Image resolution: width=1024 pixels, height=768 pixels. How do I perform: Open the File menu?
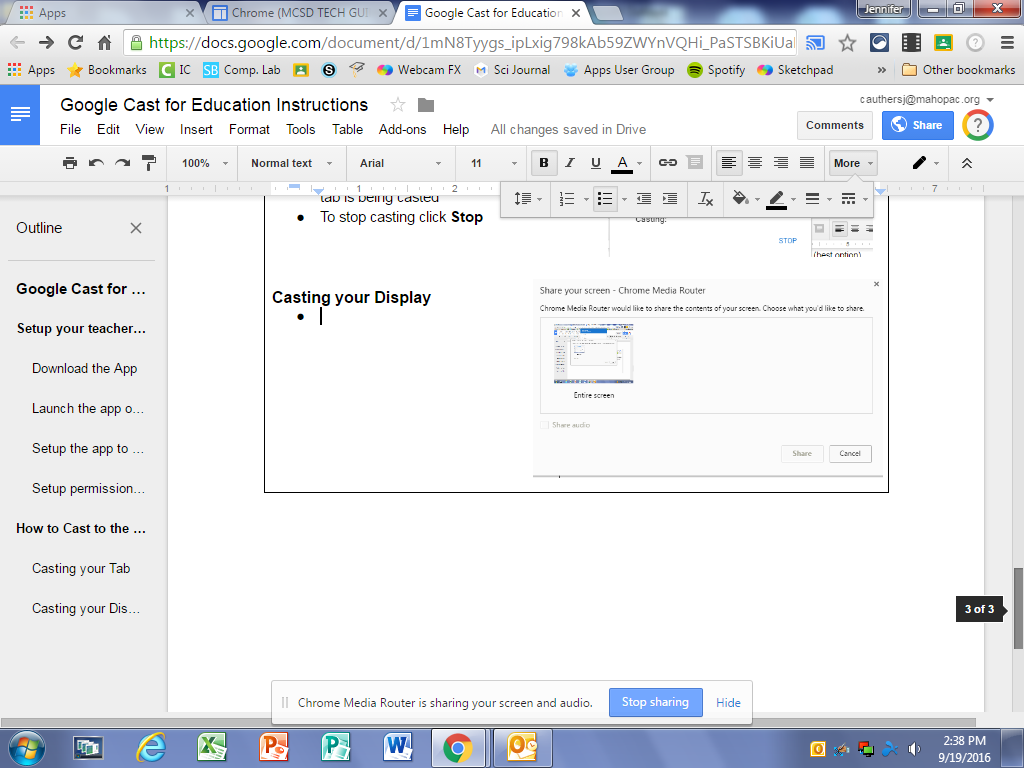pyautogui.click(x=71, y=129)
